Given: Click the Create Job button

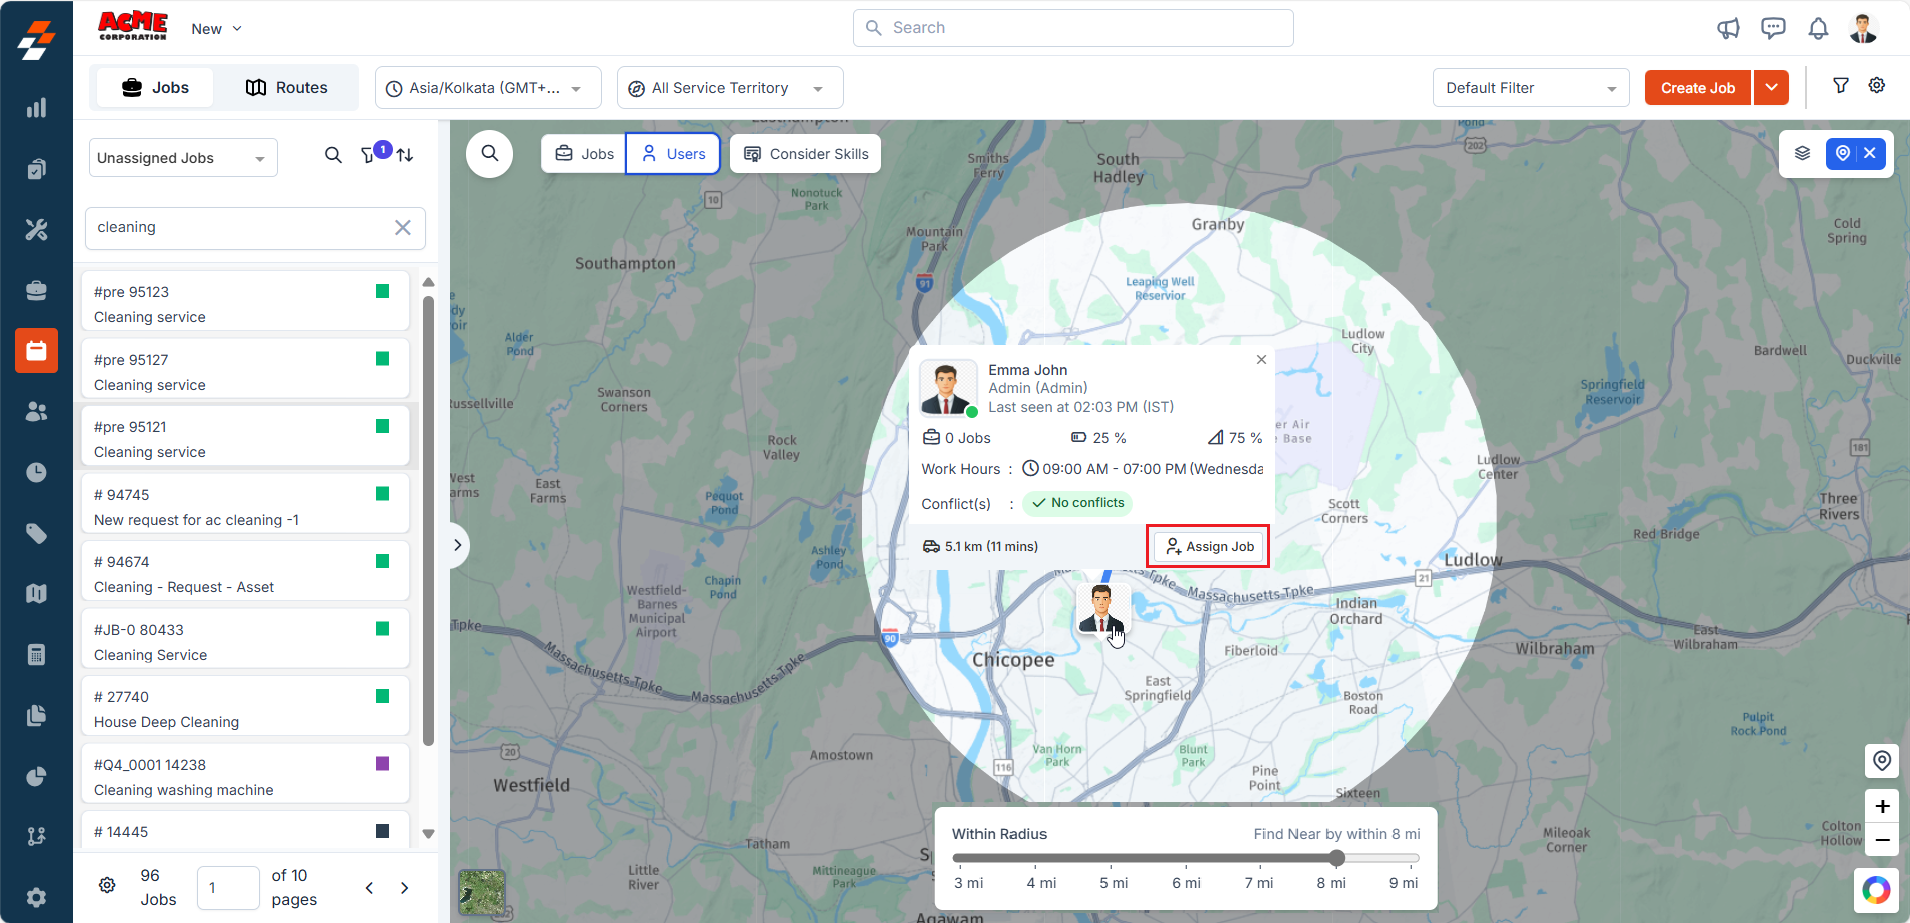Looking at the screenshot, I should click(x=1697, y=88).
